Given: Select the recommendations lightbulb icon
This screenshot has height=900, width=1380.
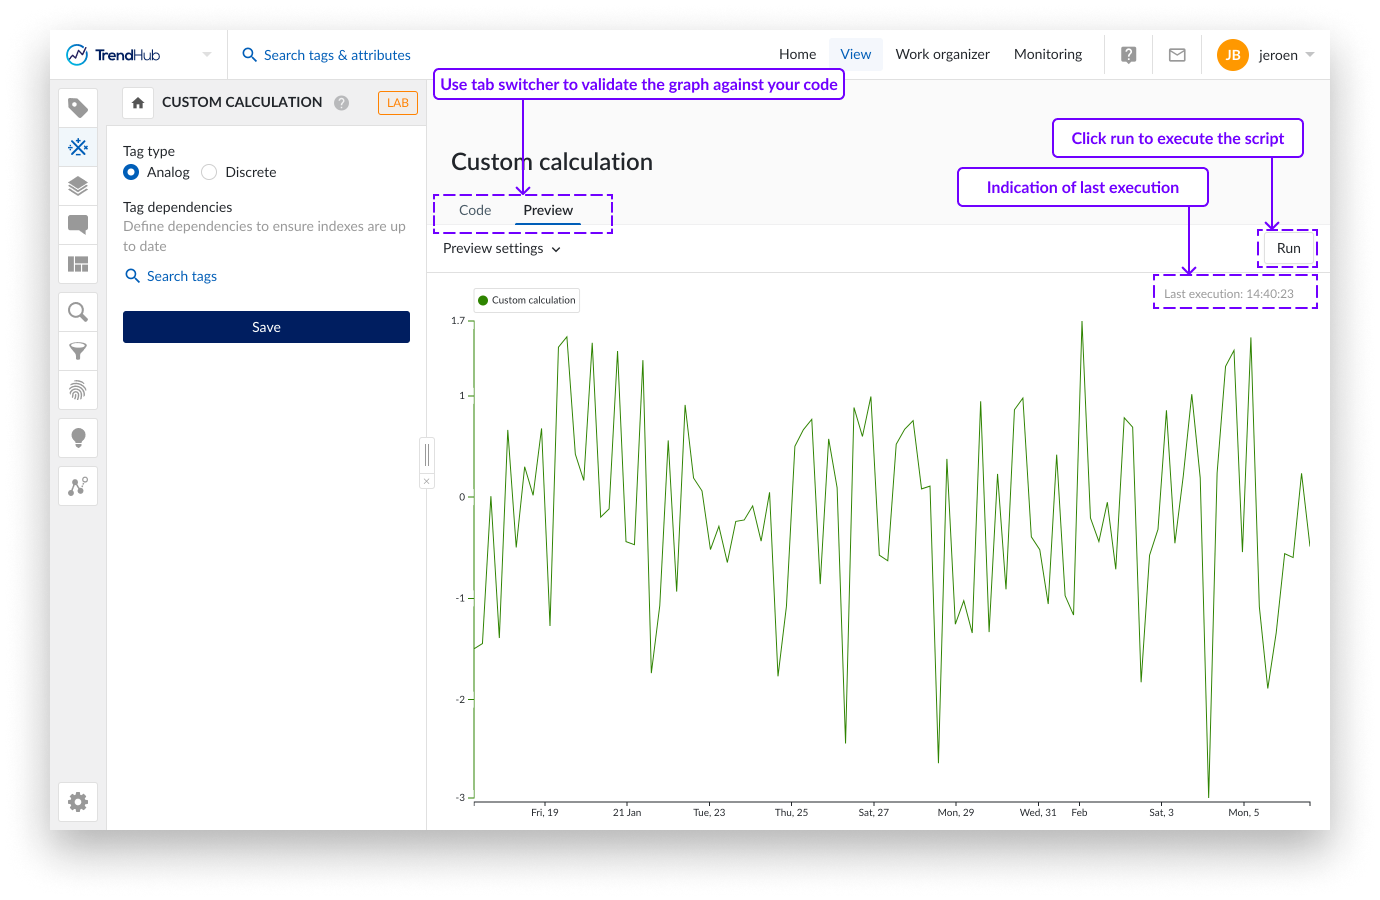Looking at the screenshot, I should (78, 437).
